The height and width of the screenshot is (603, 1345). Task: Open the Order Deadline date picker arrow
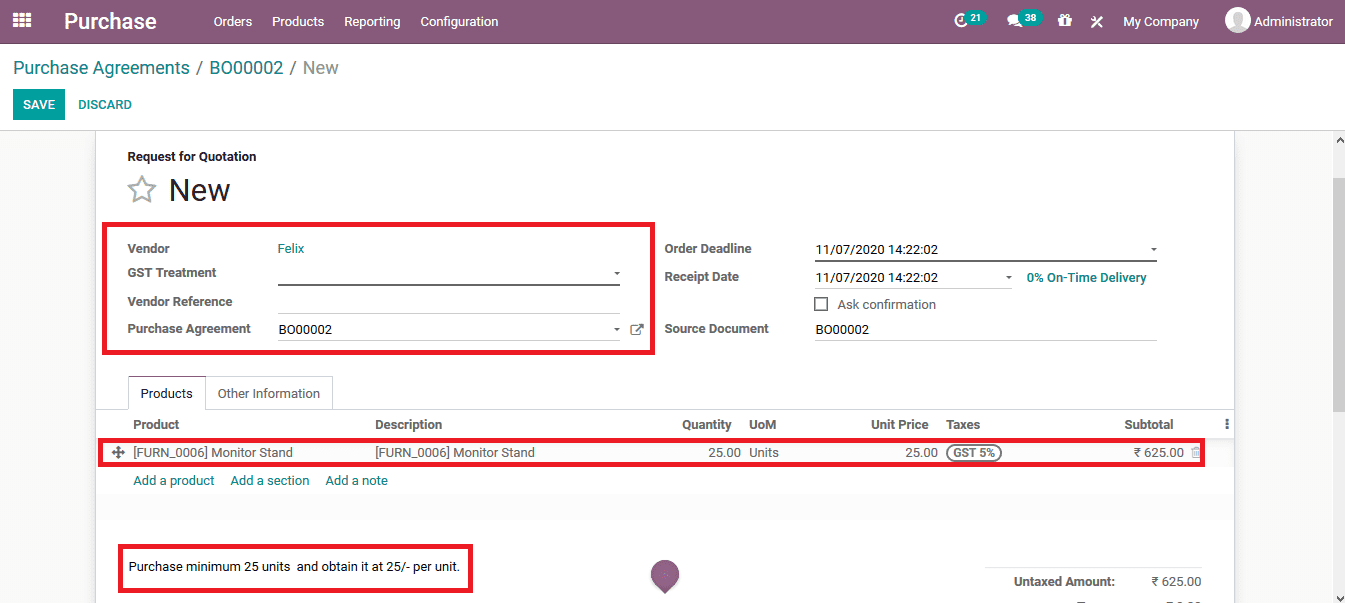(1153, 250)
